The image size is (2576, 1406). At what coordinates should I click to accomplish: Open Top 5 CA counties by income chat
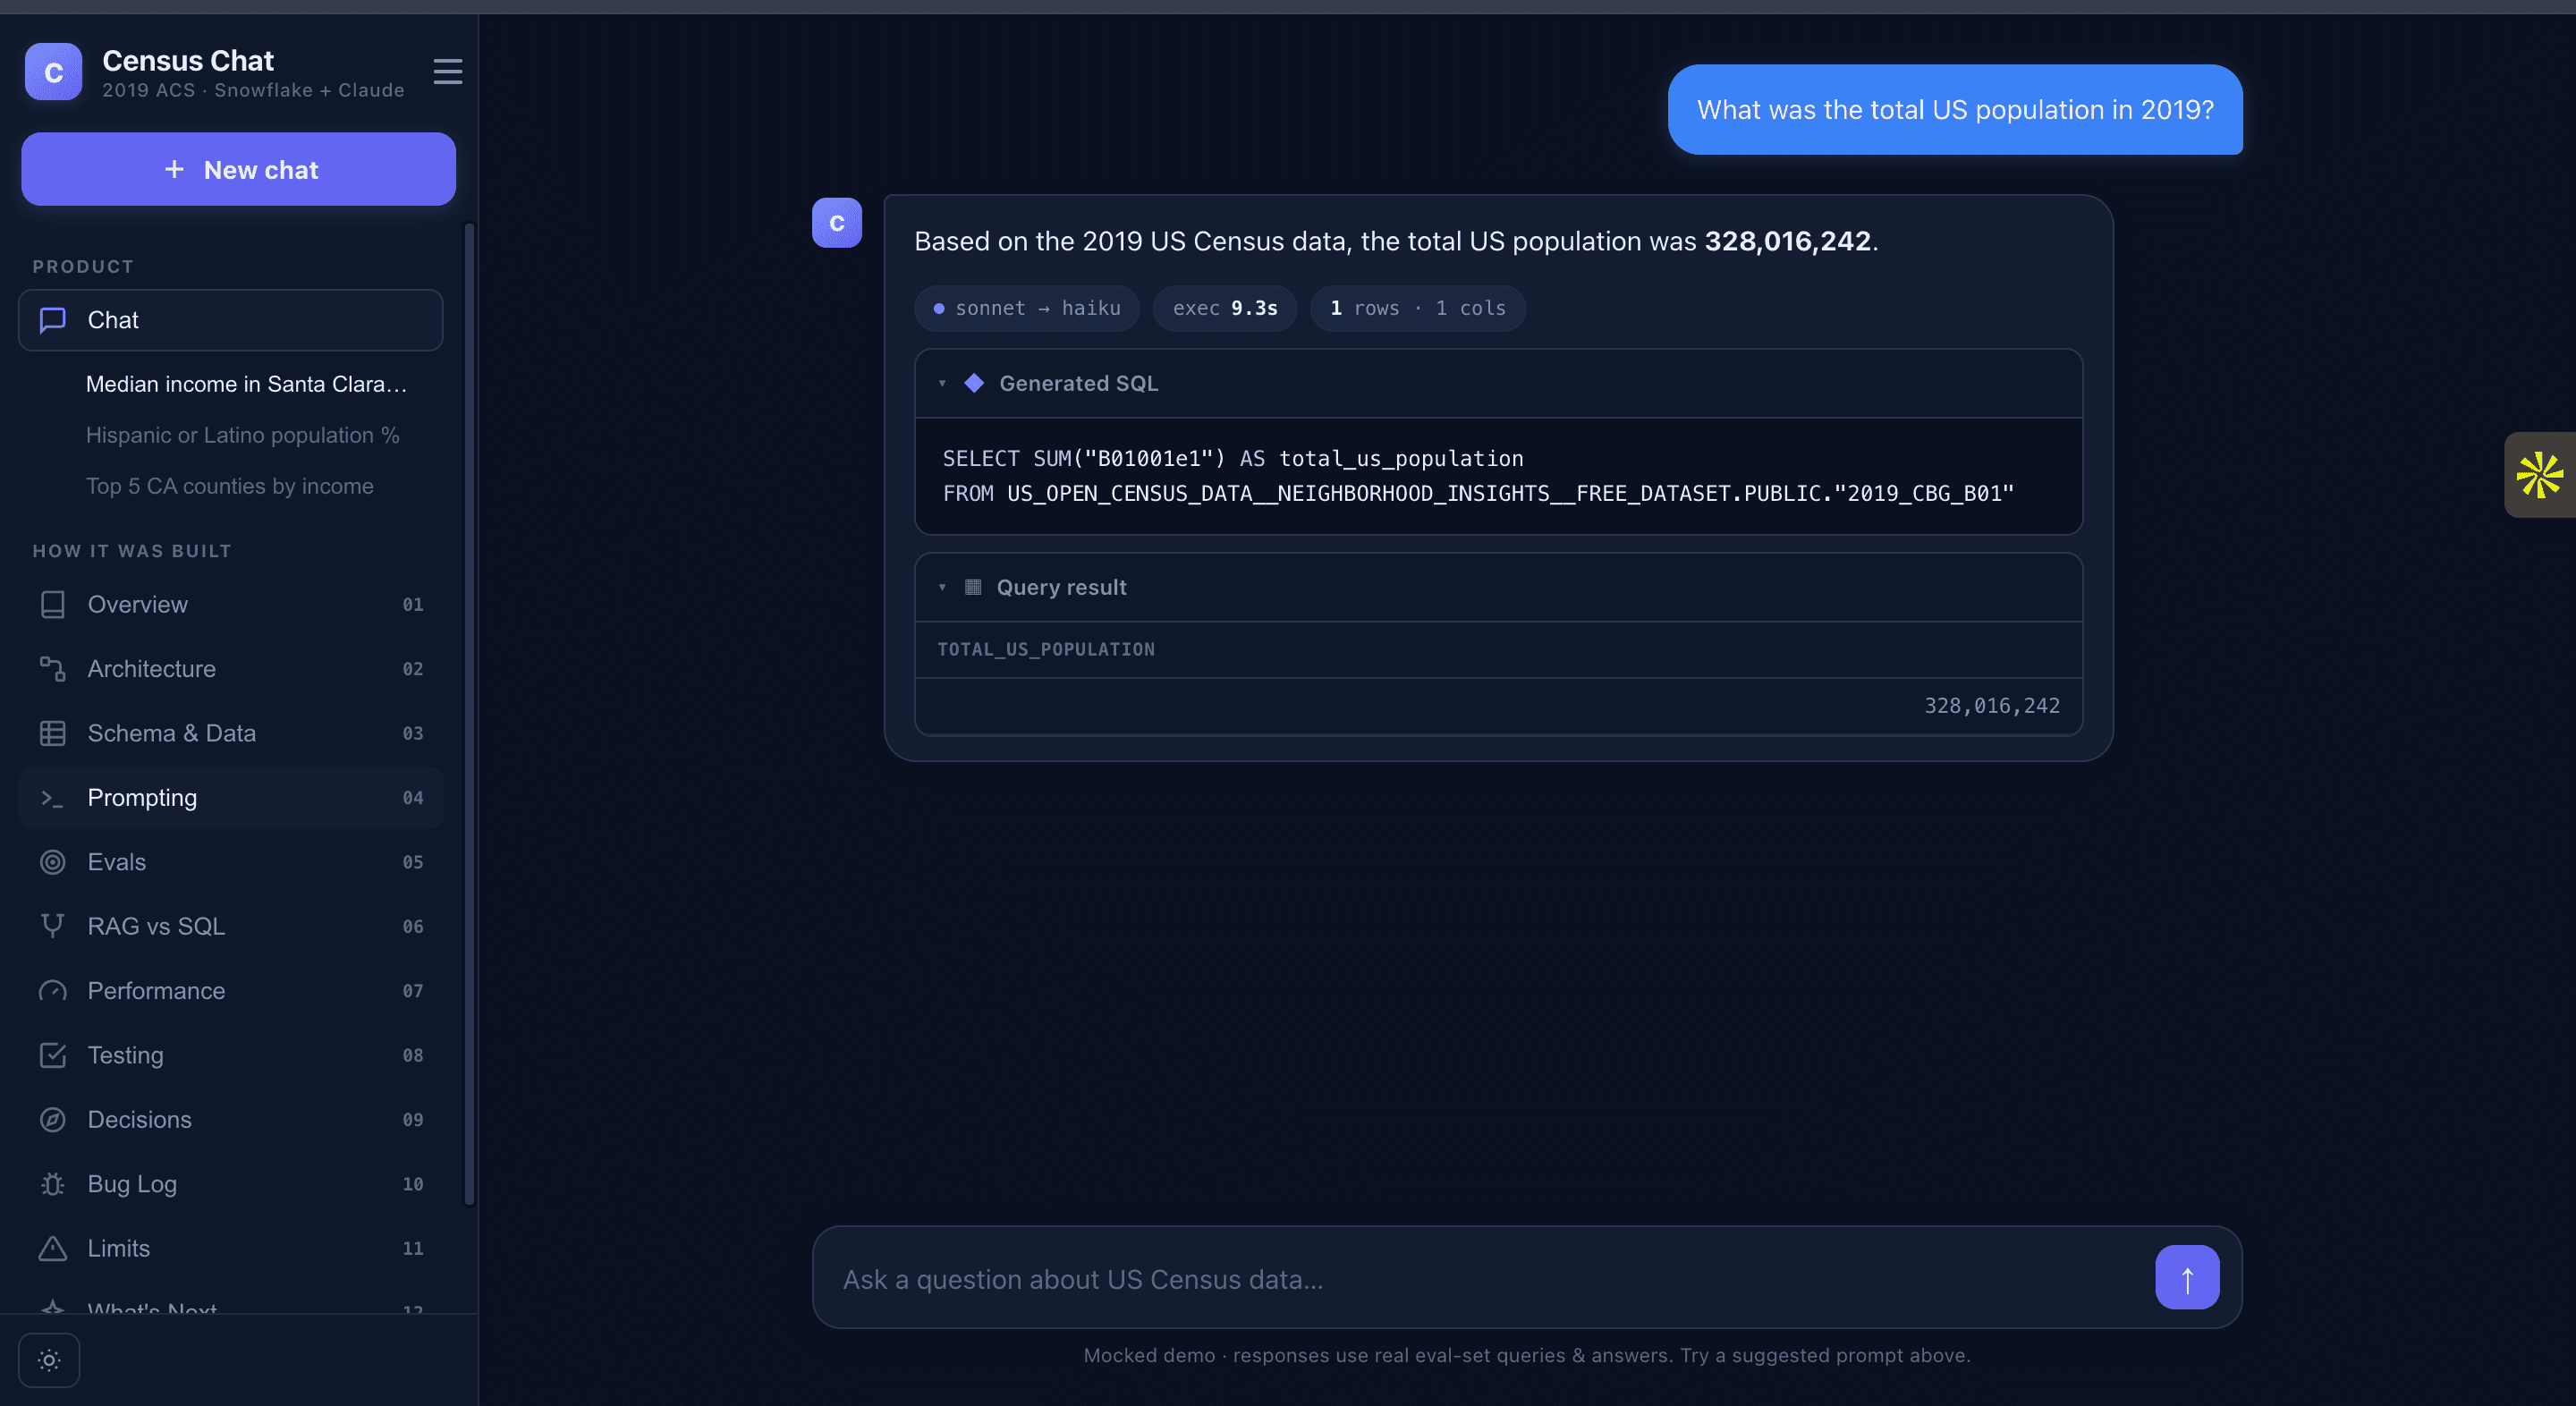[229, 486]
